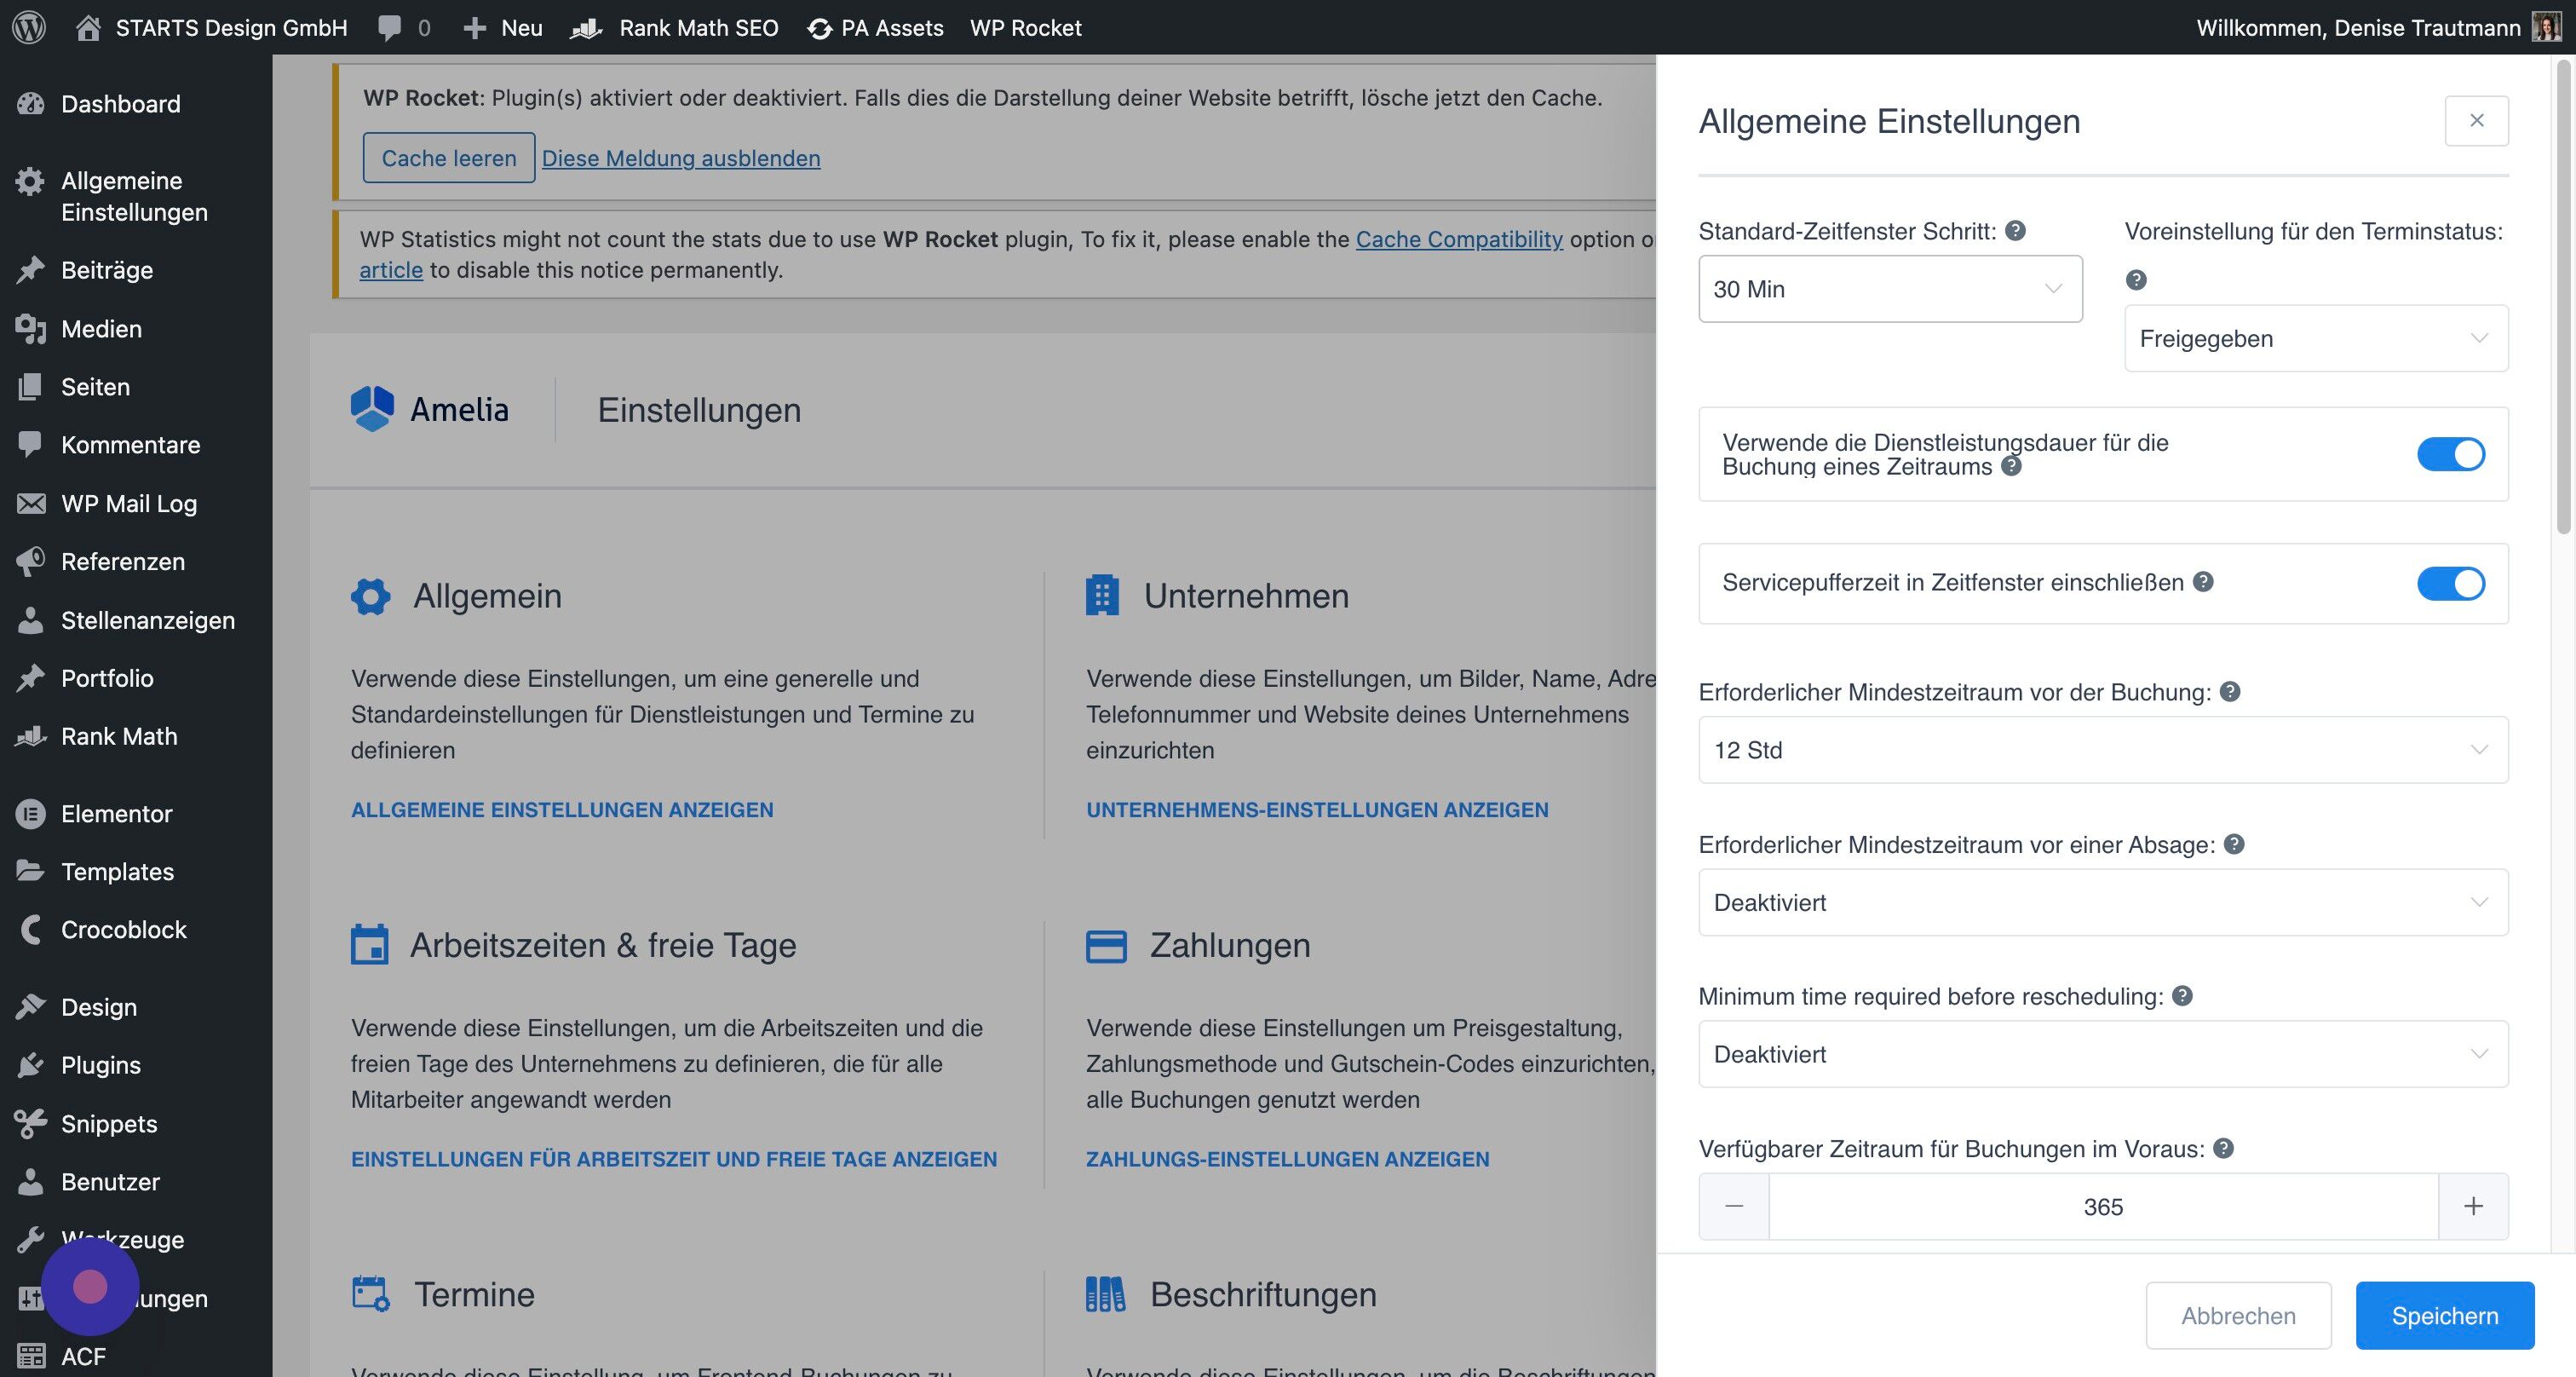Image resolution: width=2576 pixels, height=1377 pixels.
Task: Open ACF menu item in sidebar
Action: [83, 1356]
